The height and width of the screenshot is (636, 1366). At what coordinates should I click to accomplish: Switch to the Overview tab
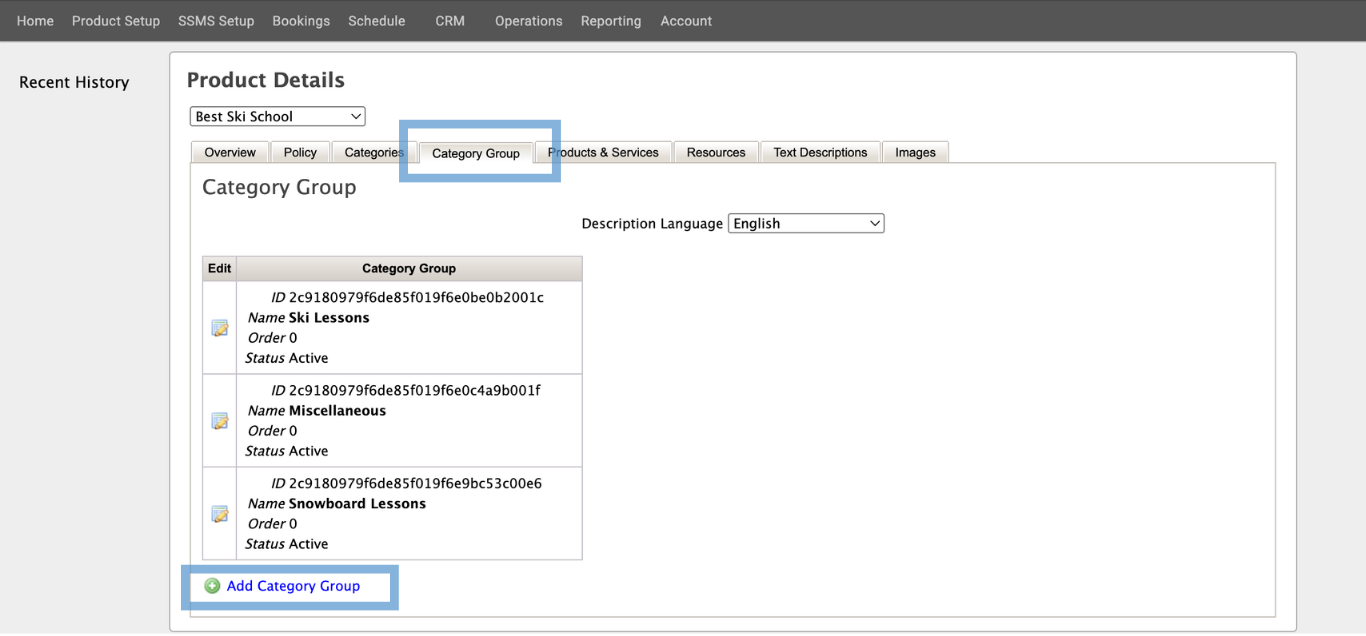(230, 152)
